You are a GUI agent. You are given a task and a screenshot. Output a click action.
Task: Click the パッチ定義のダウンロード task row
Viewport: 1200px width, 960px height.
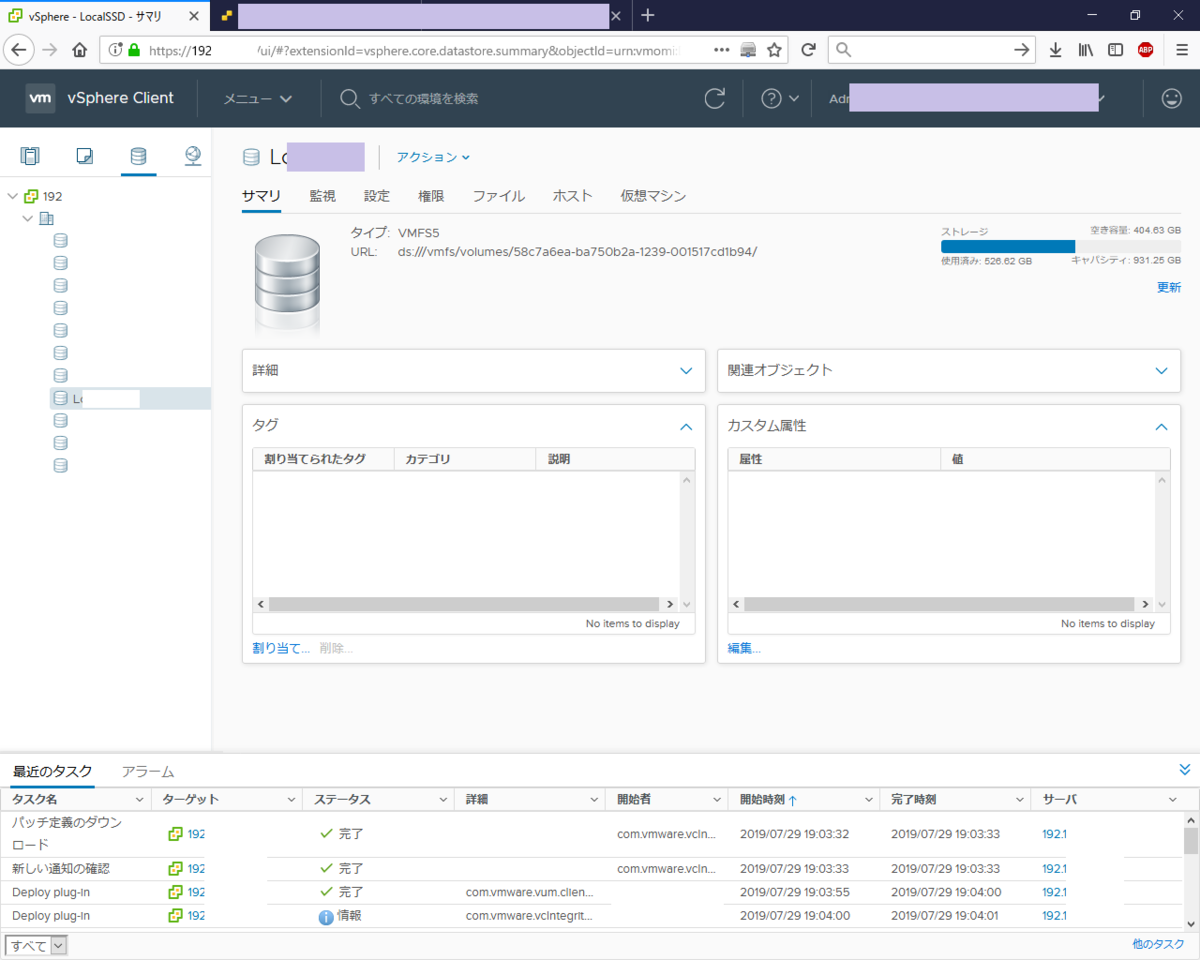coord(591,834)
